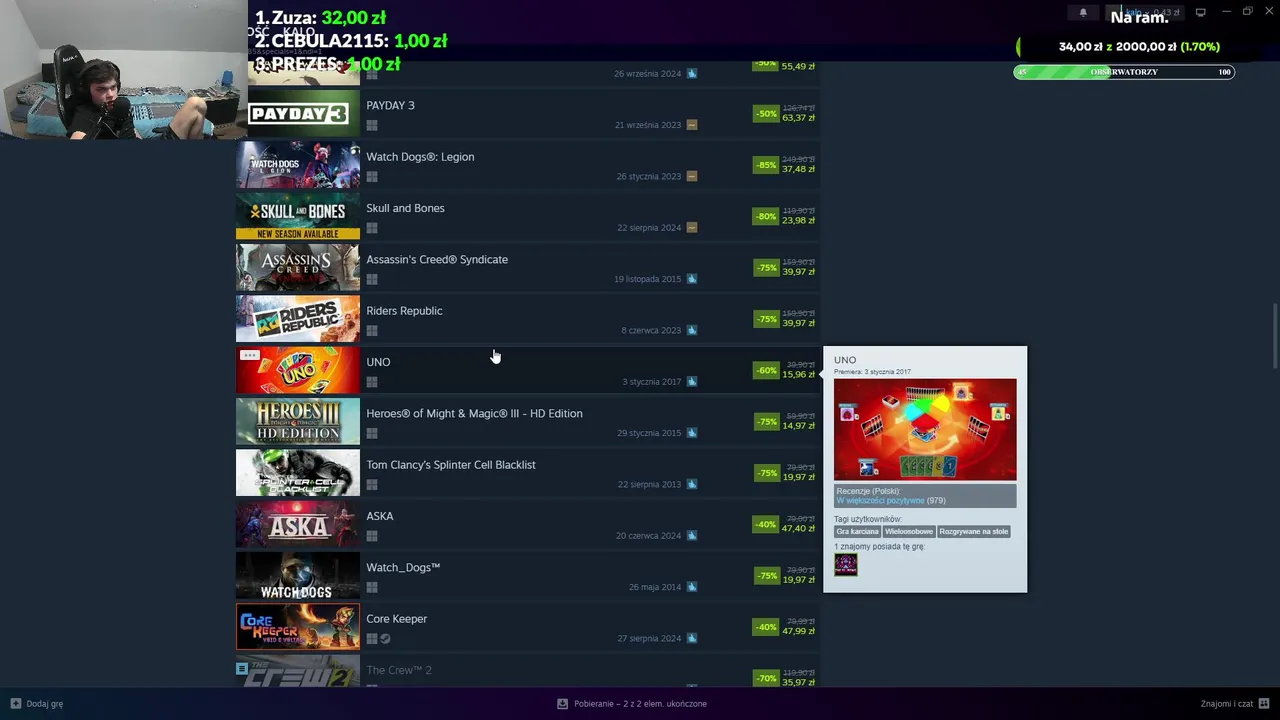Click thumbs-up review icon in Core Keeper row
The image size is (1280, 720).
692,638
